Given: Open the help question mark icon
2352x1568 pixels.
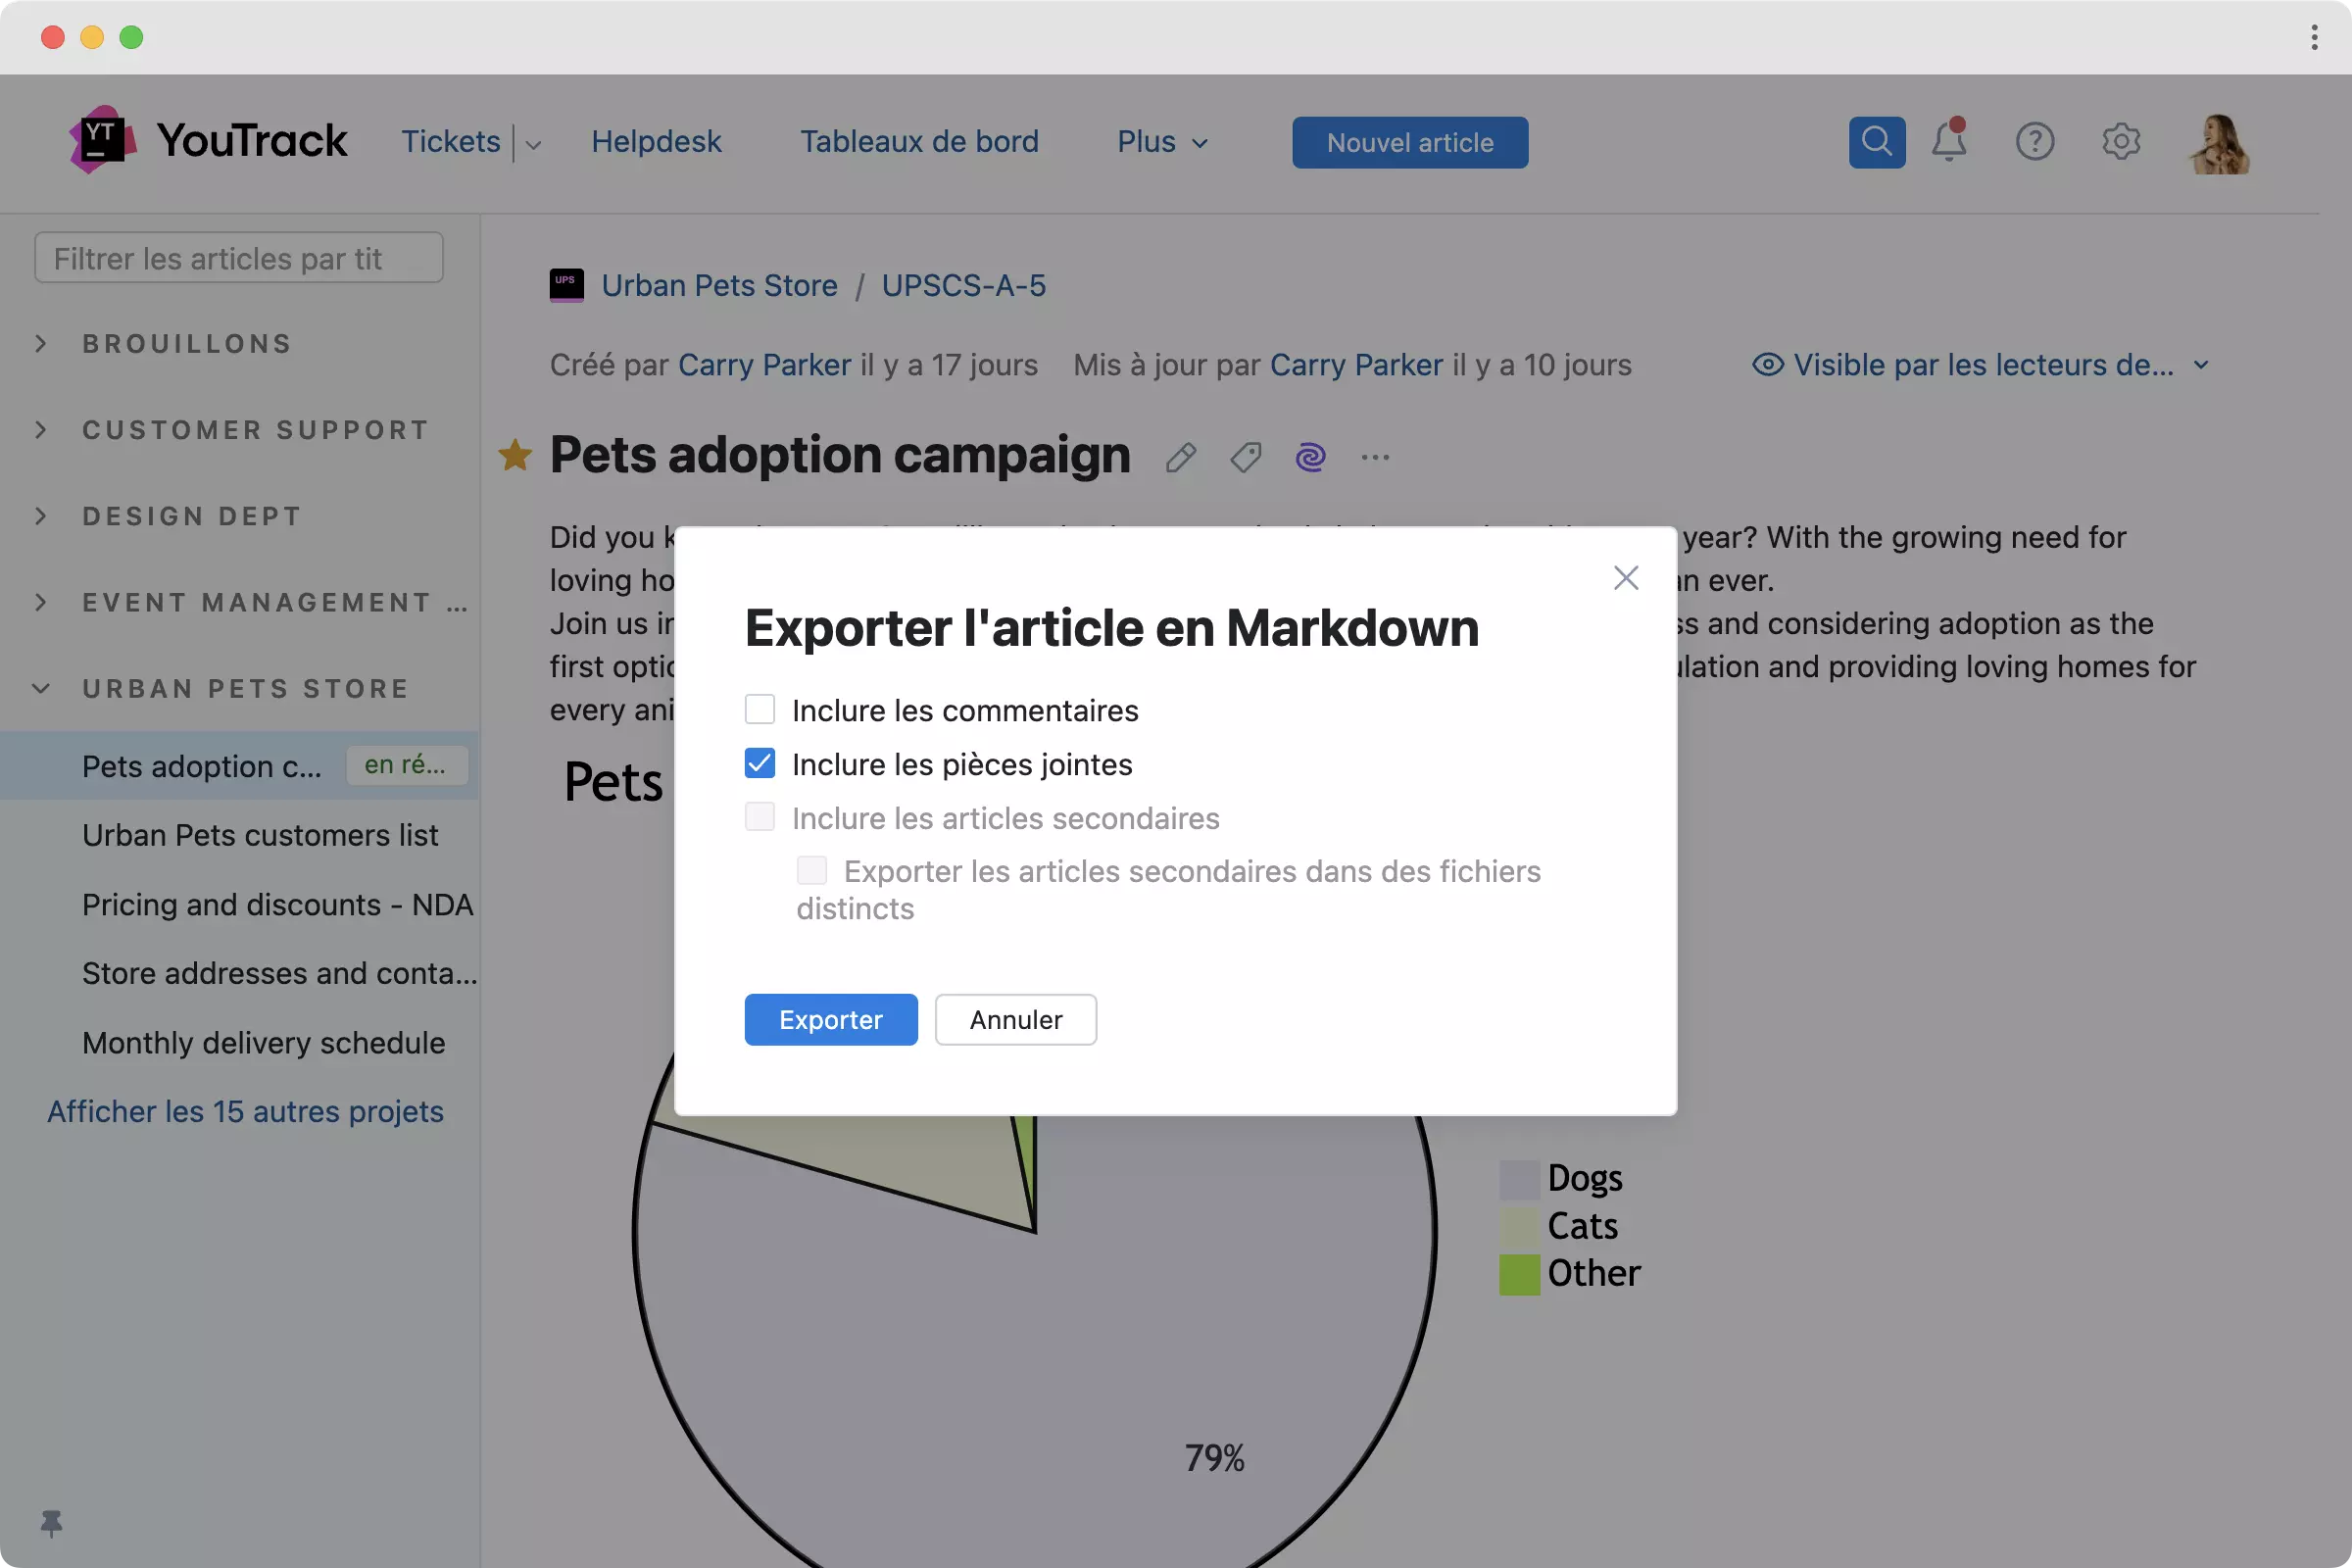Looking at the screenshot, I should point(2034,142).
